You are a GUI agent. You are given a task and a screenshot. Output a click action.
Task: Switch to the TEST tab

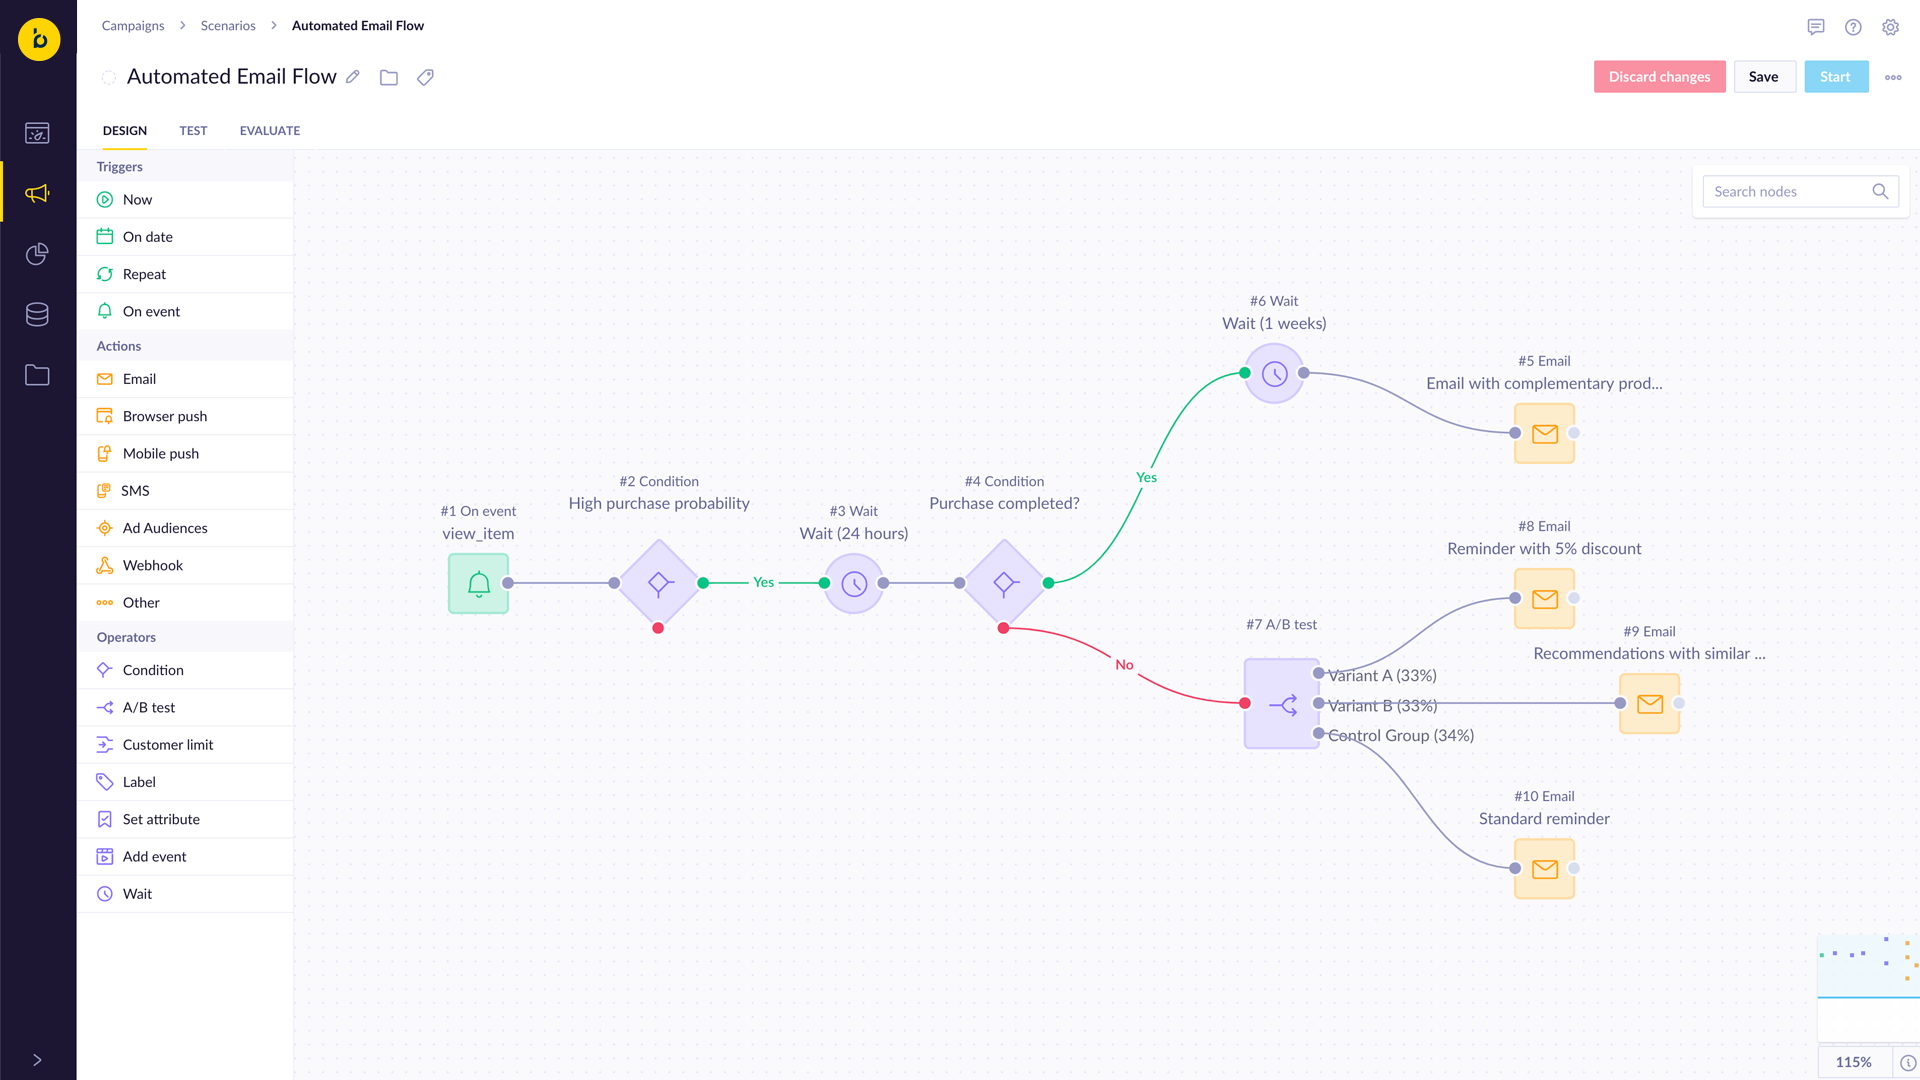pos(193,131)
